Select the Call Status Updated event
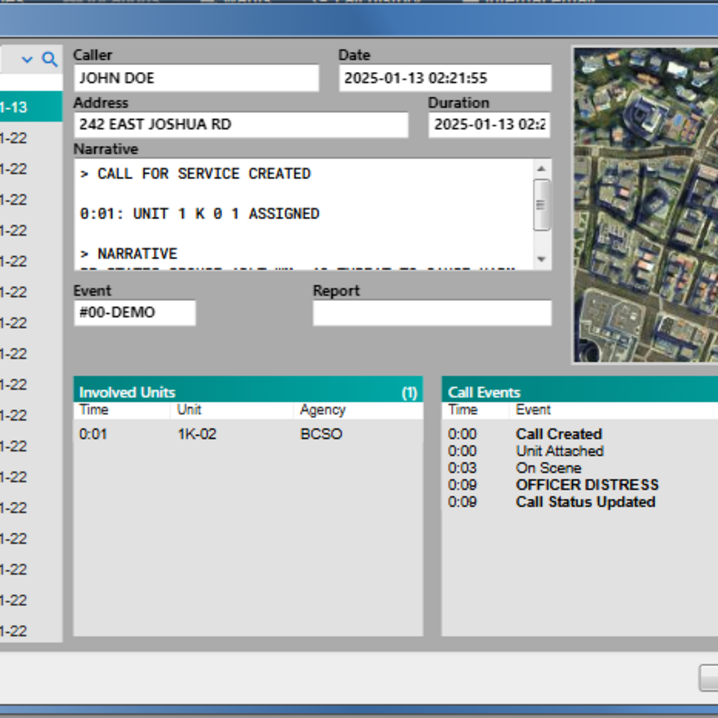The width and height of the screenshot is (718, 718). tap(585, 502)
